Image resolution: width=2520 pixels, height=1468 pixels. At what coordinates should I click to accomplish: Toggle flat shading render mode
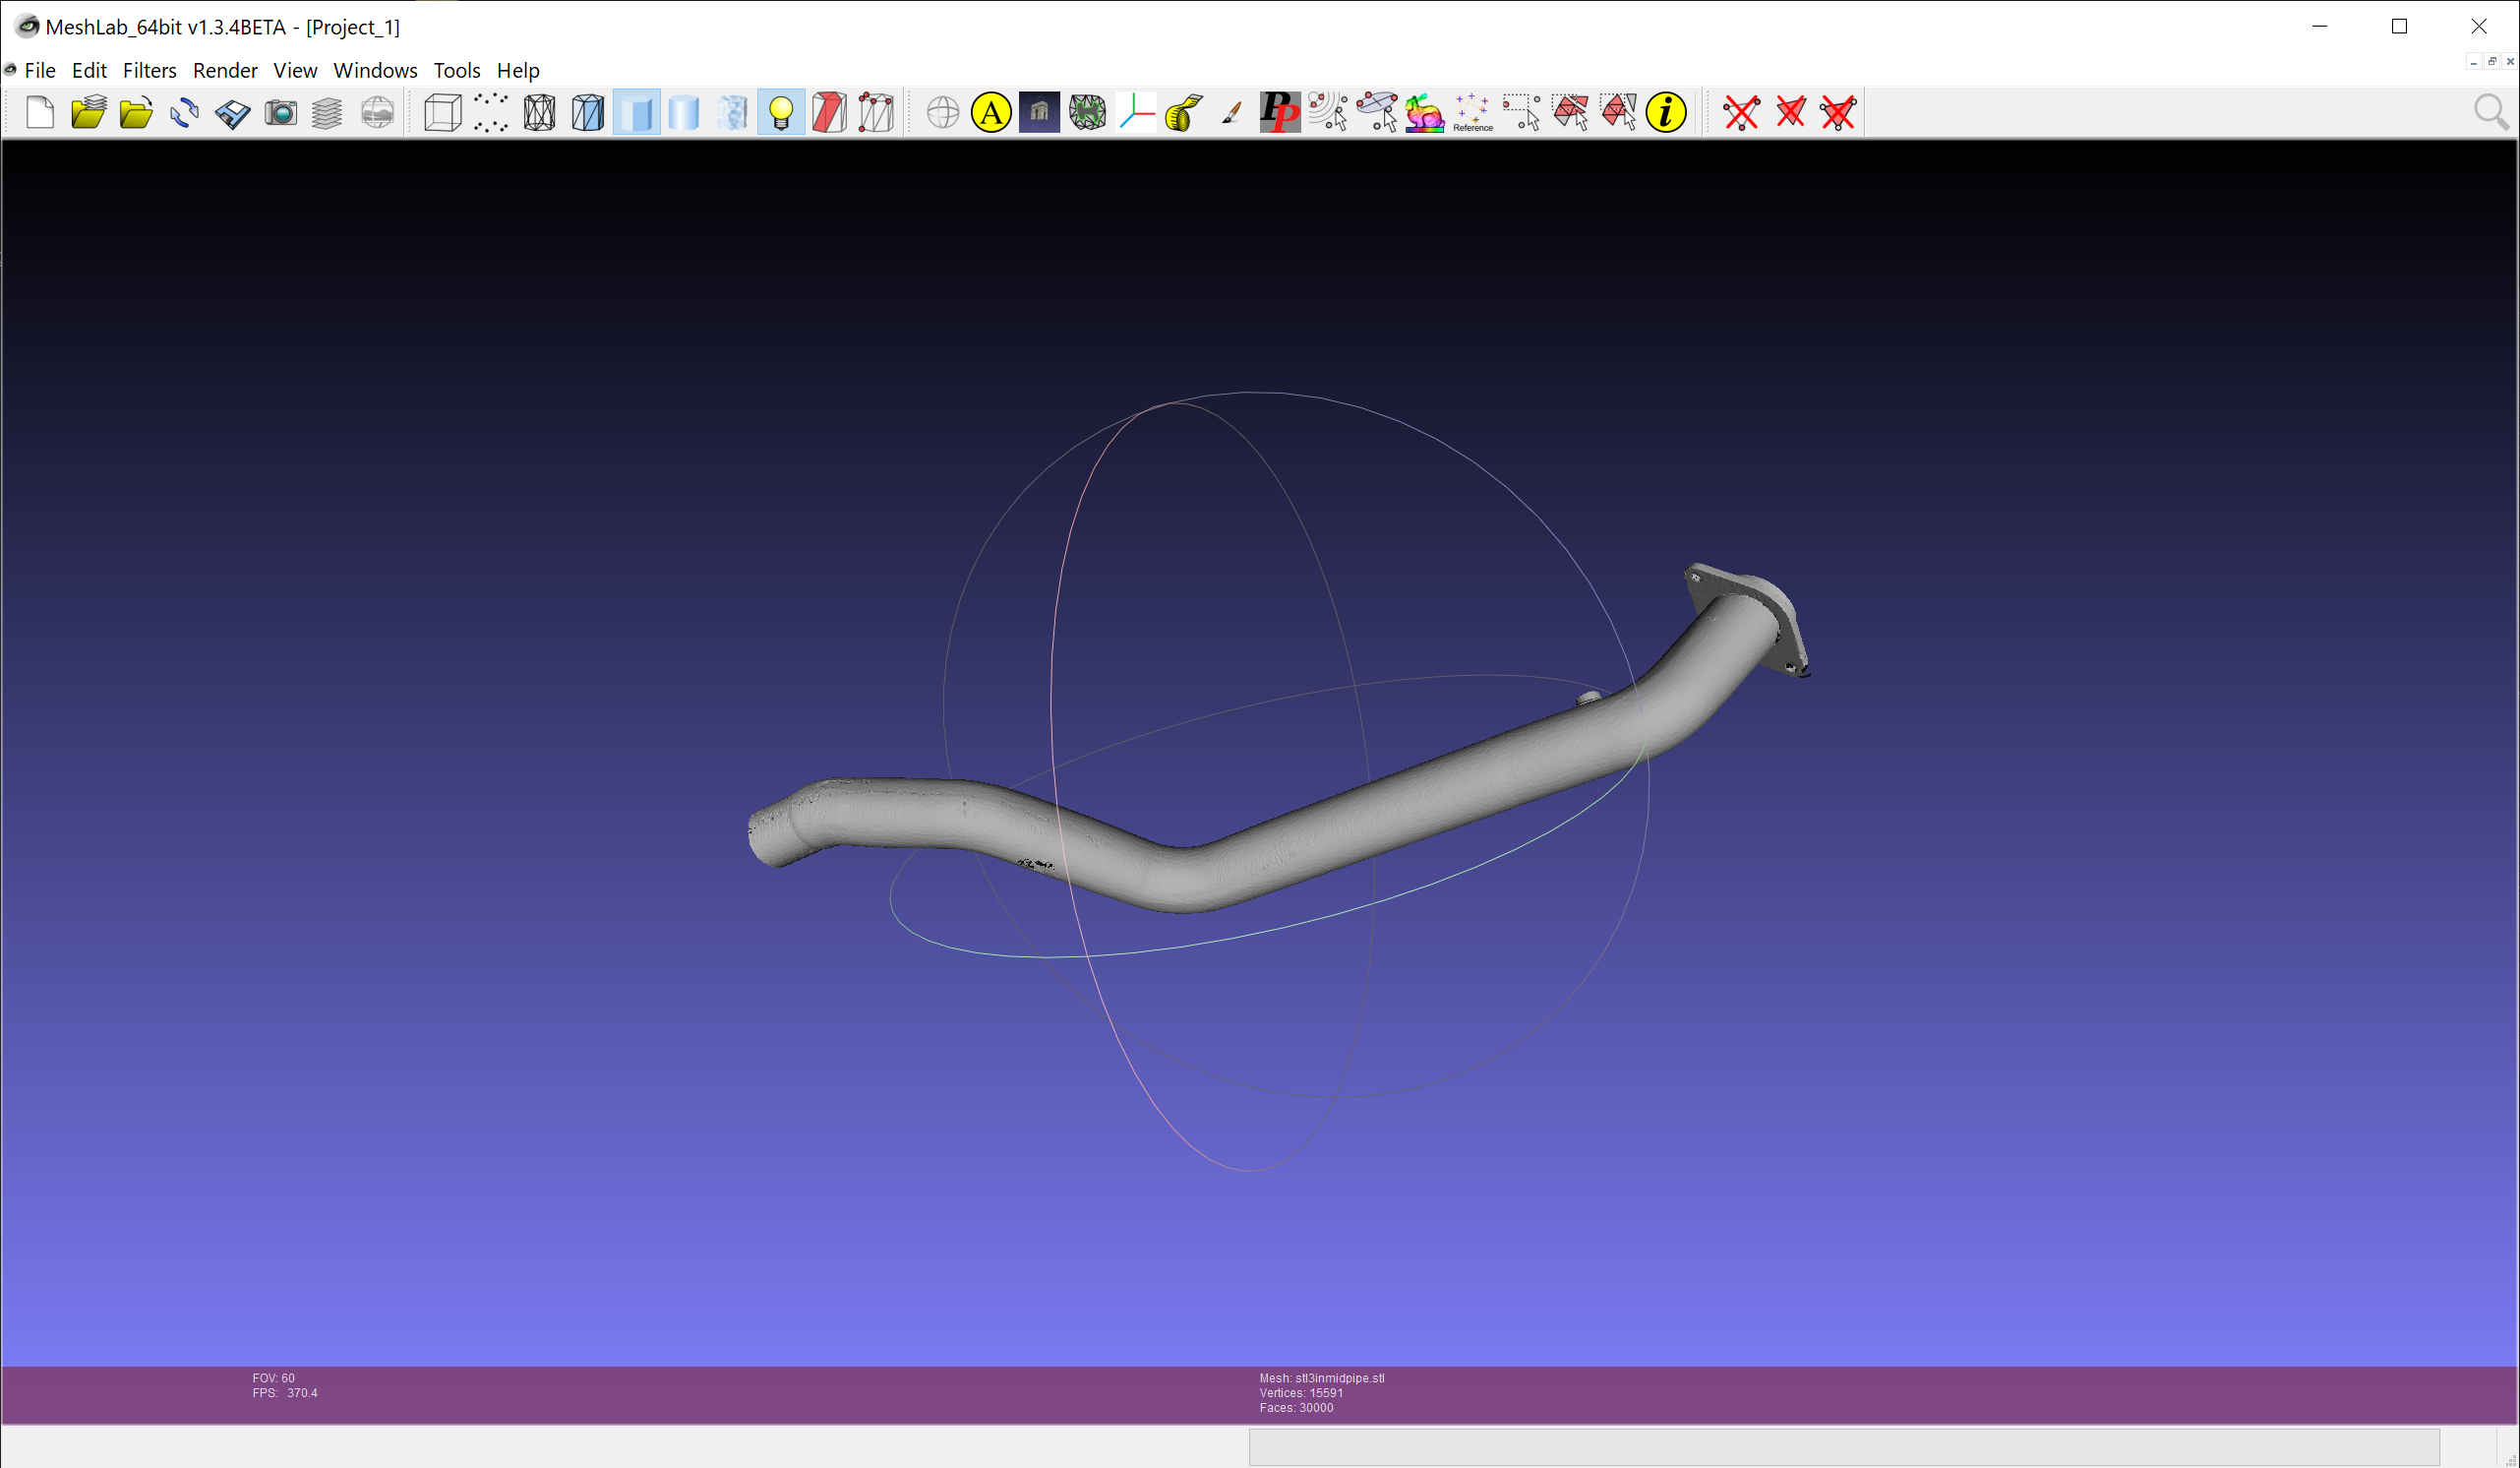point(636,112)
